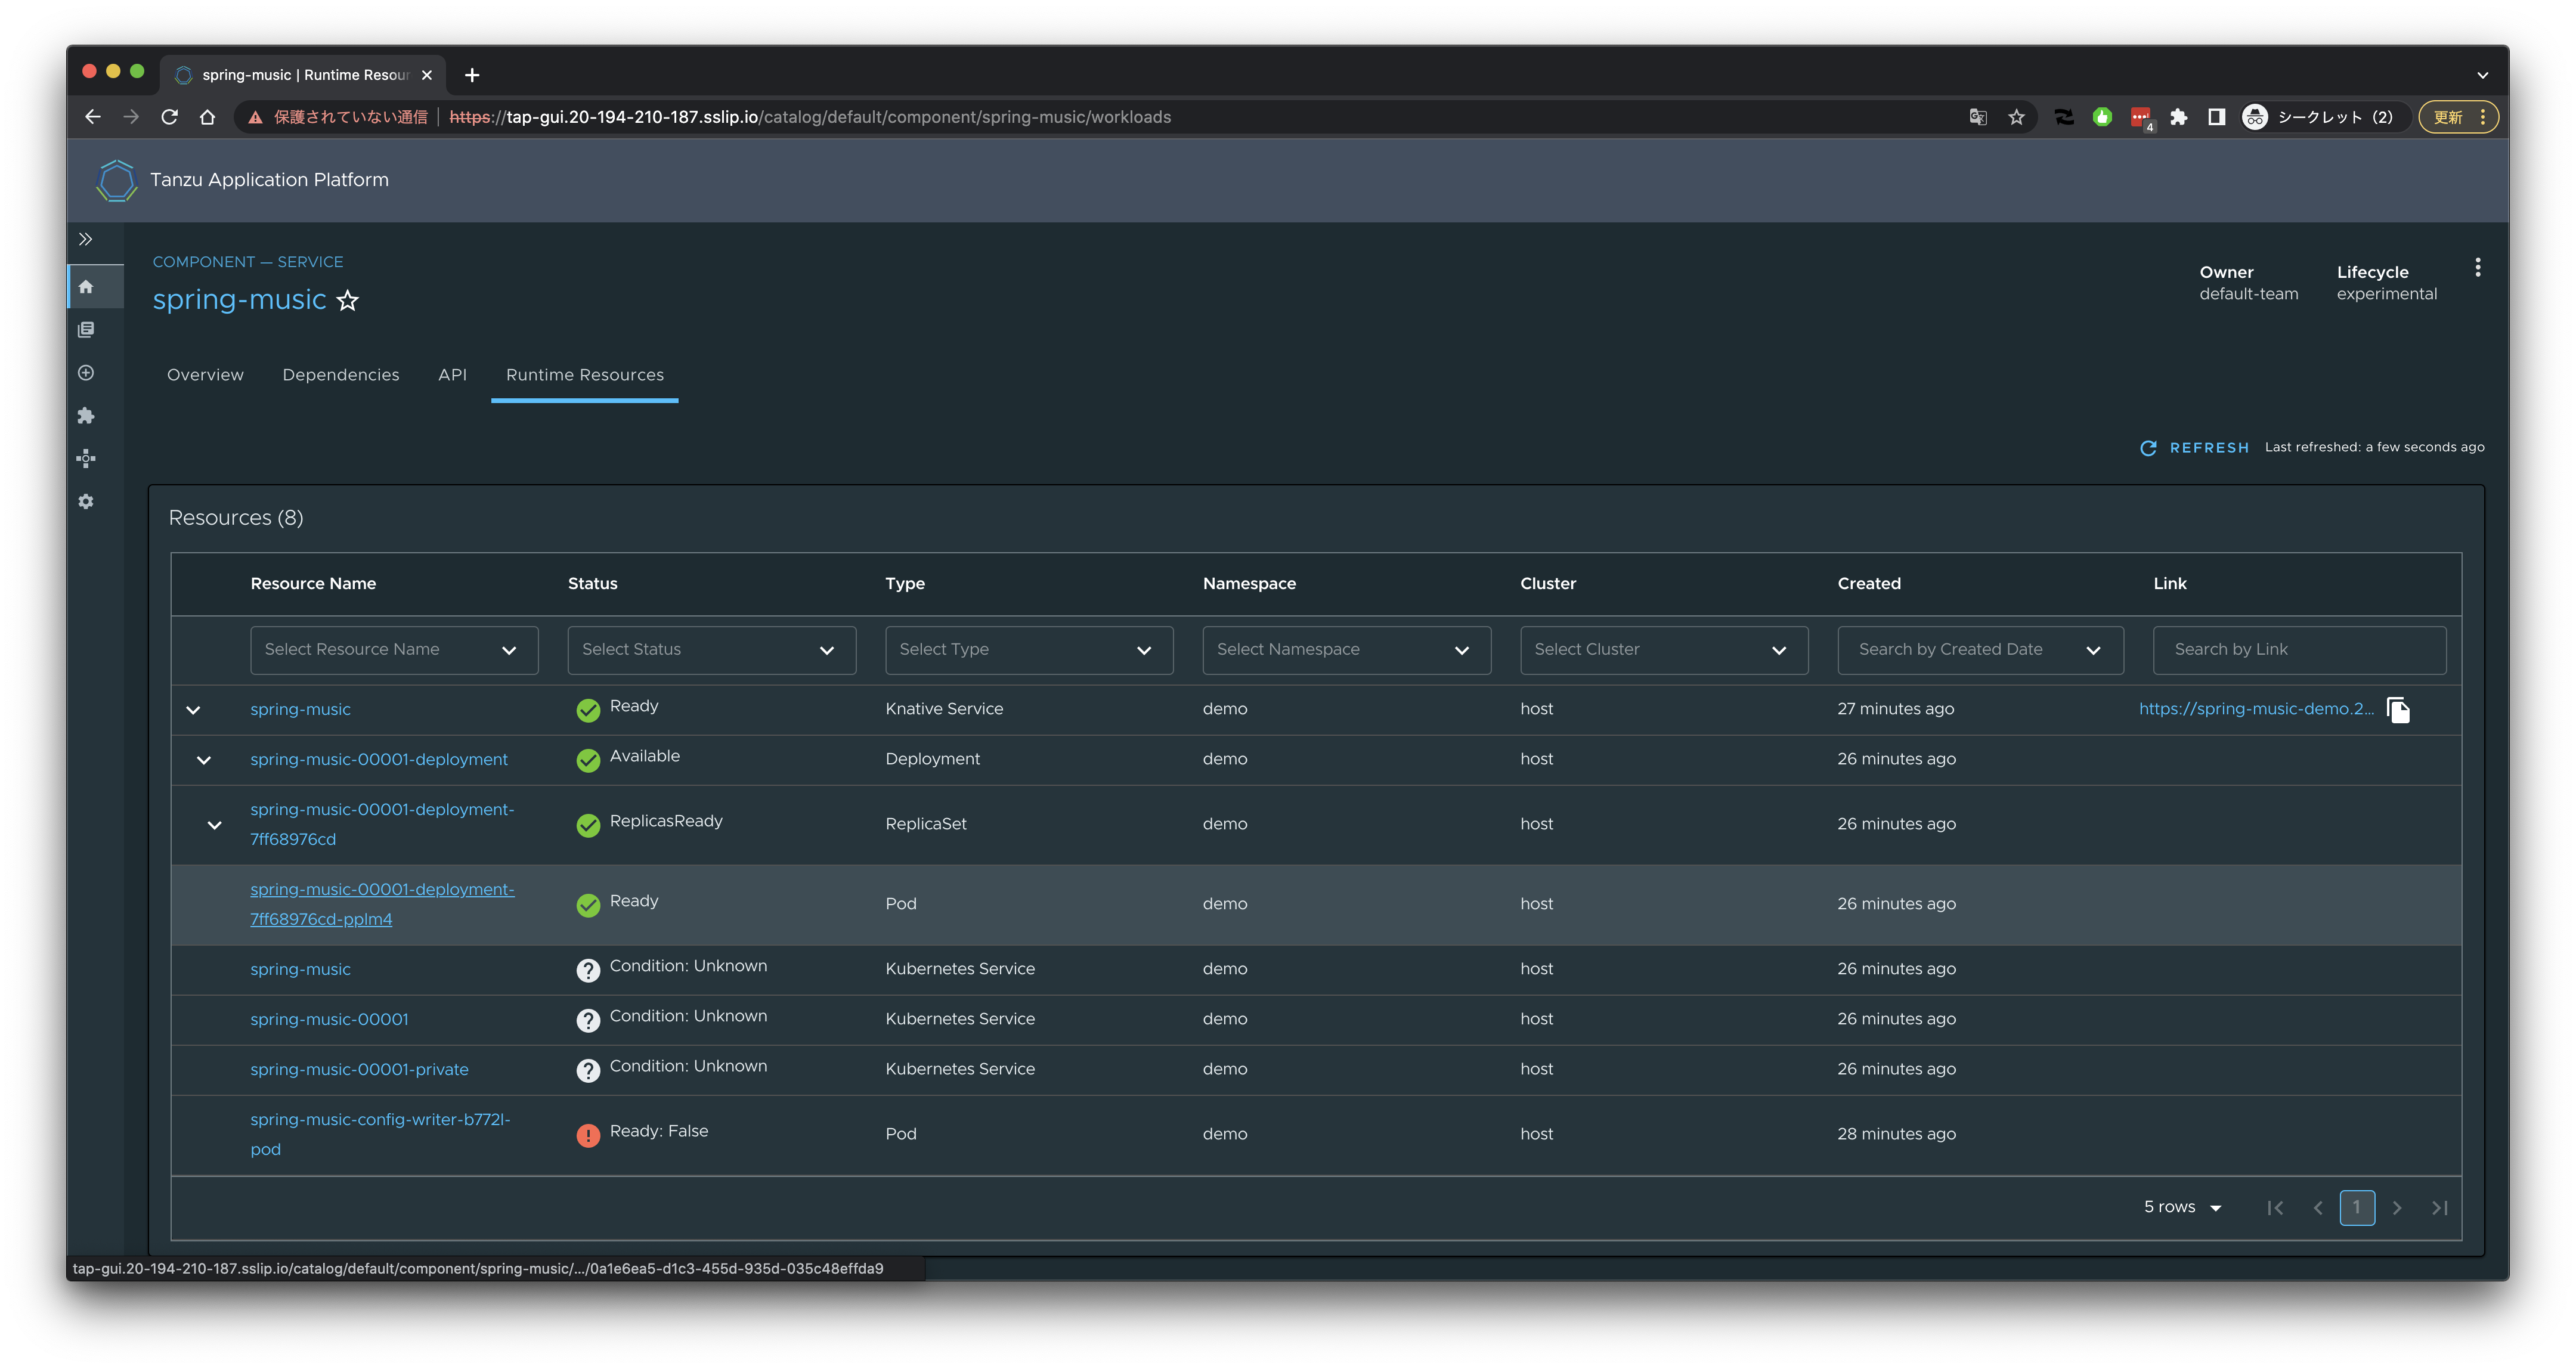Reload the page with browser refresh icon
The width and height of the screenshot is (2576, 1369).
tap(169, 117)
